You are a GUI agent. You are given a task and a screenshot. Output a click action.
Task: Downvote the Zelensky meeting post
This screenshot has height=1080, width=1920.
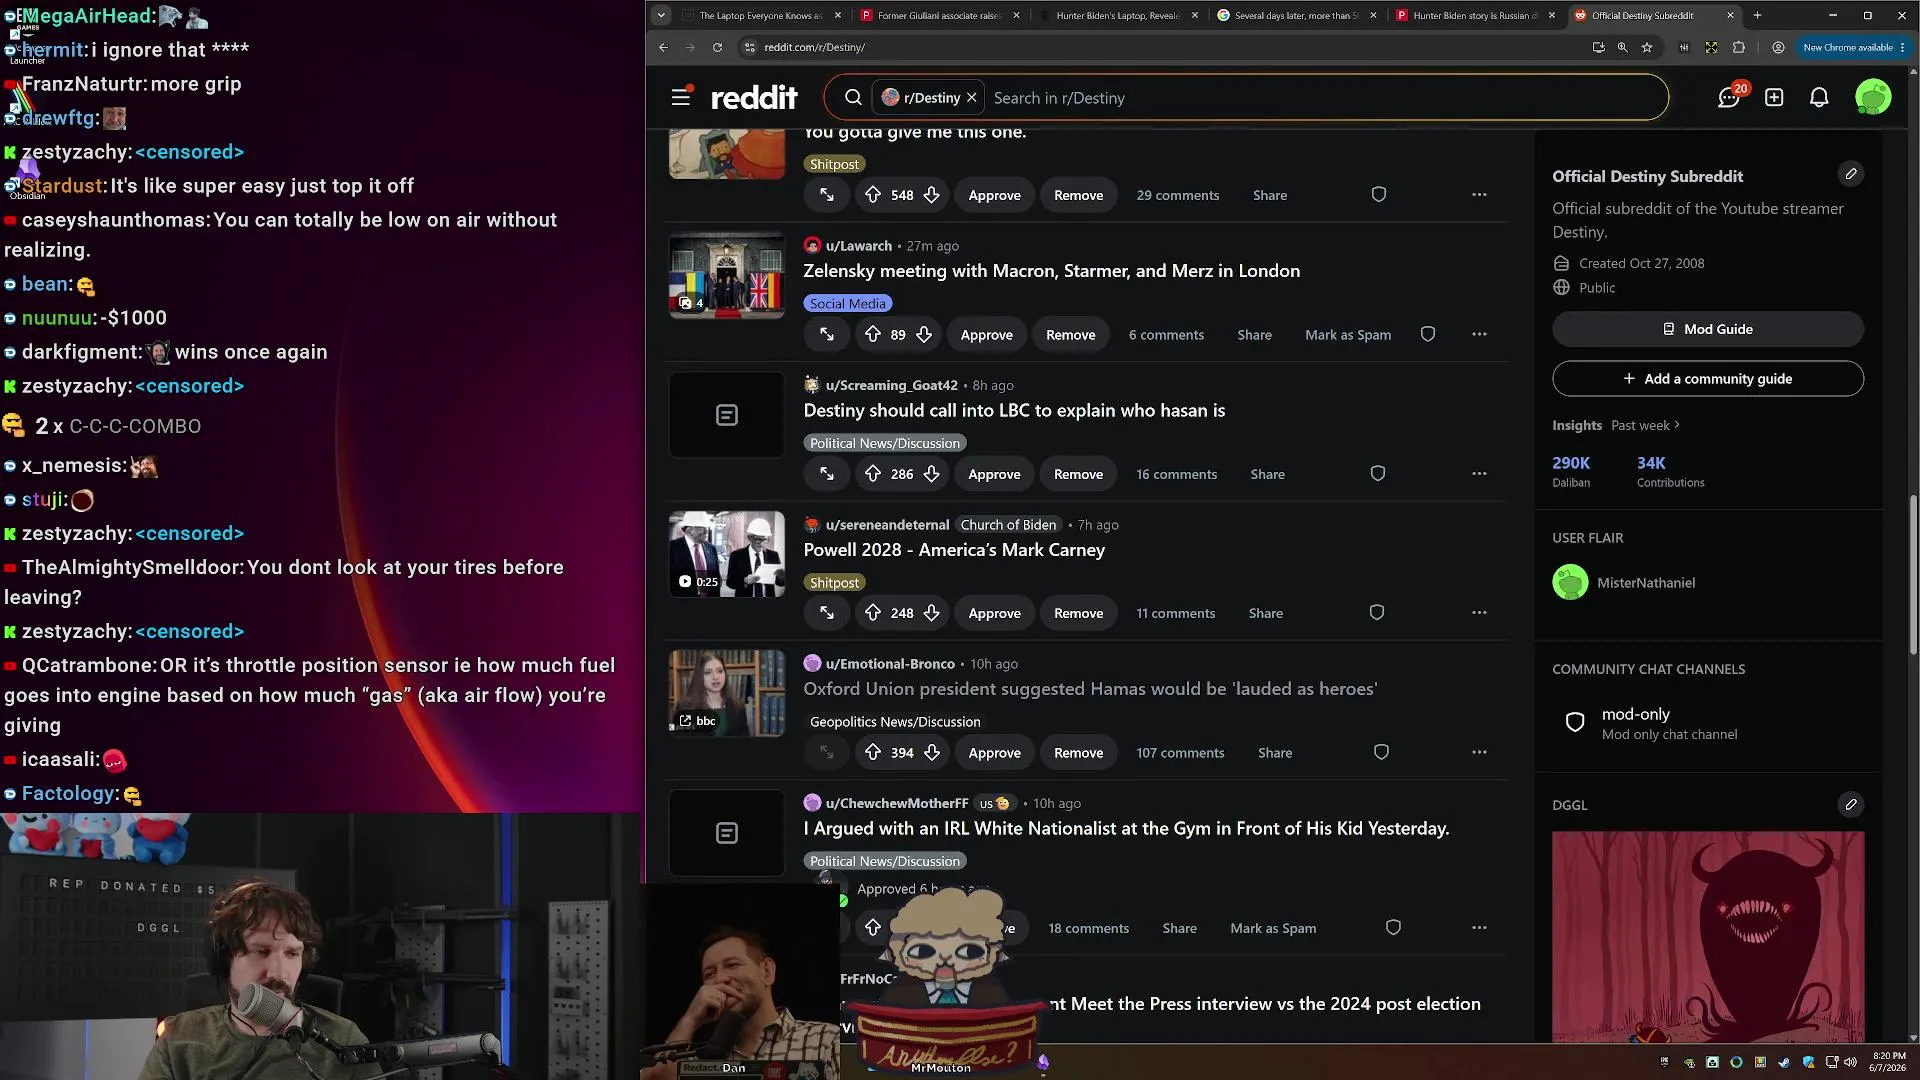pos(924,334)
